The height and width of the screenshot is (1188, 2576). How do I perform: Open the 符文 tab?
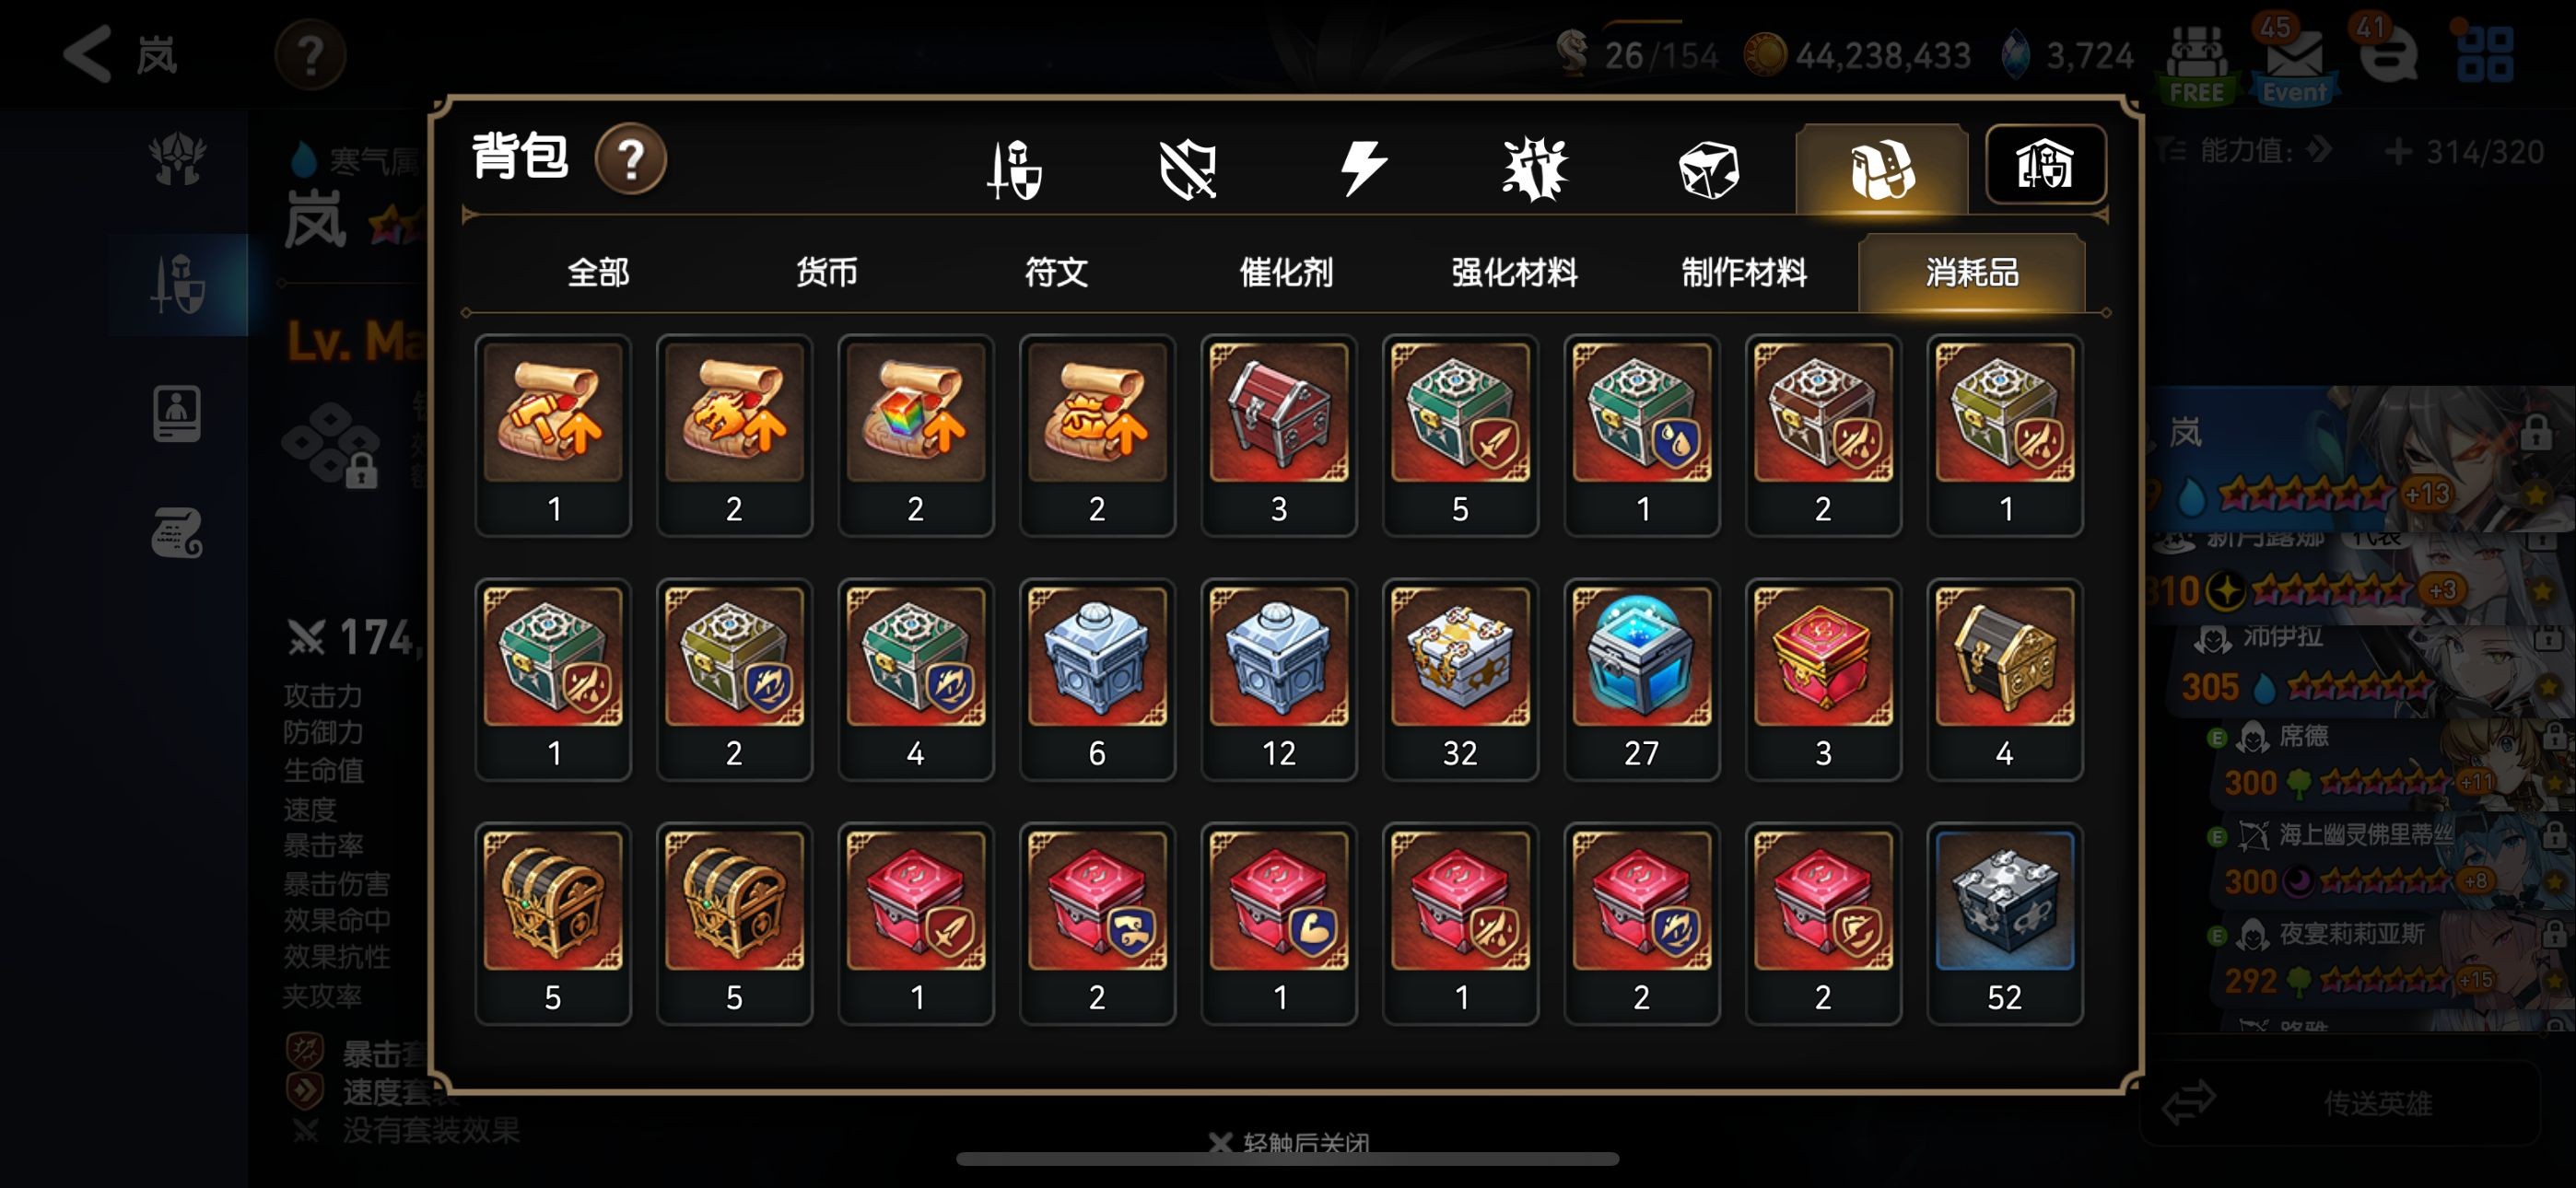pos(1056,272)
